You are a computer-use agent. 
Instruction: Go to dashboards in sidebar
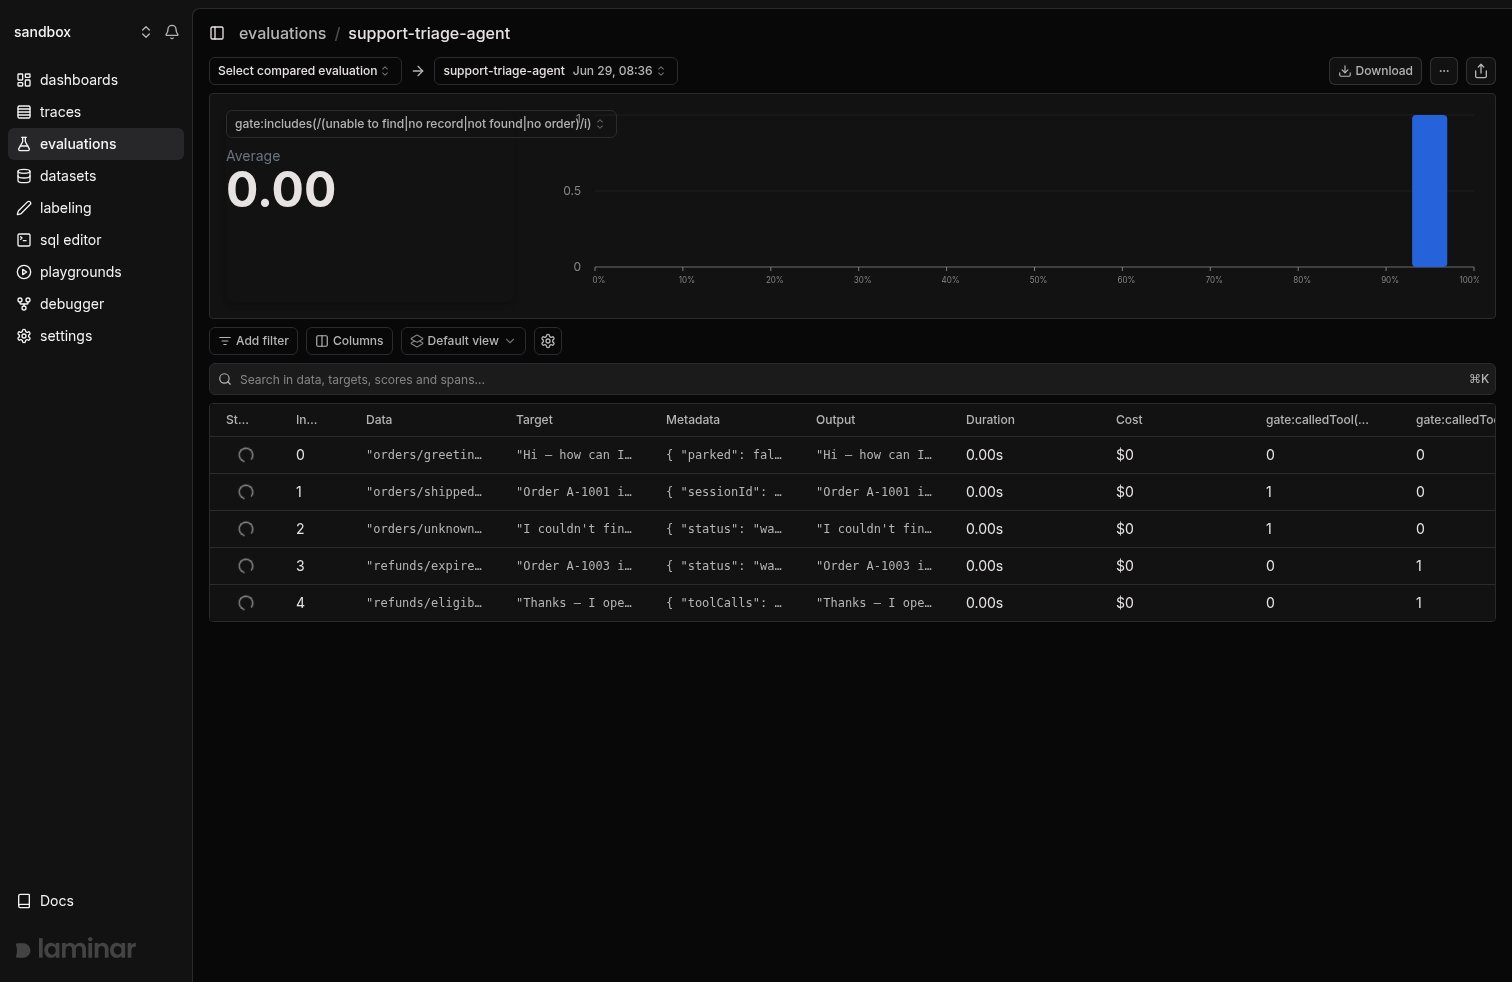pyautogui.click(x=96, y=80)
